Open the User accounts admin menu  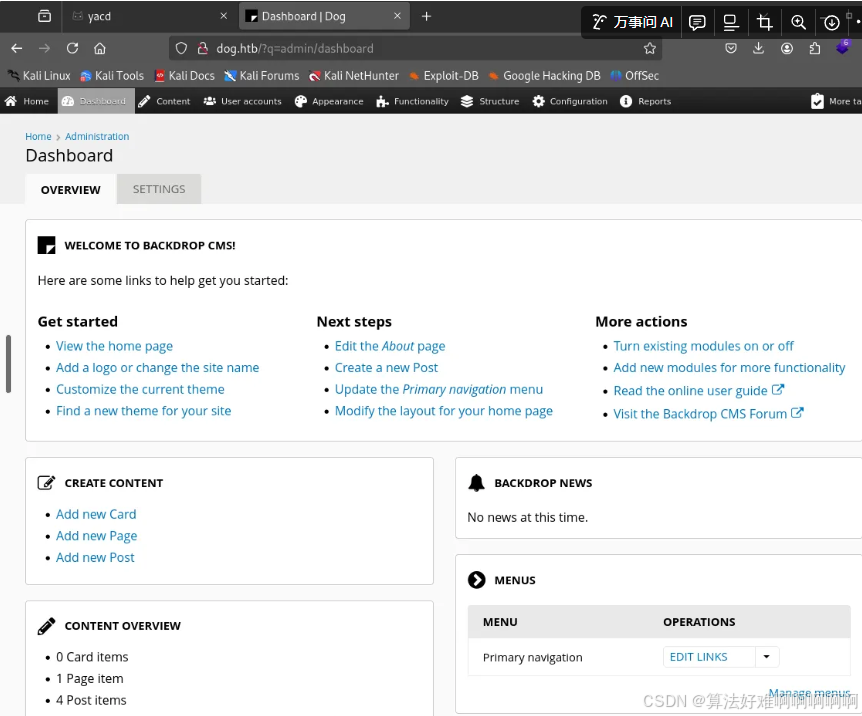coord(242,101)
